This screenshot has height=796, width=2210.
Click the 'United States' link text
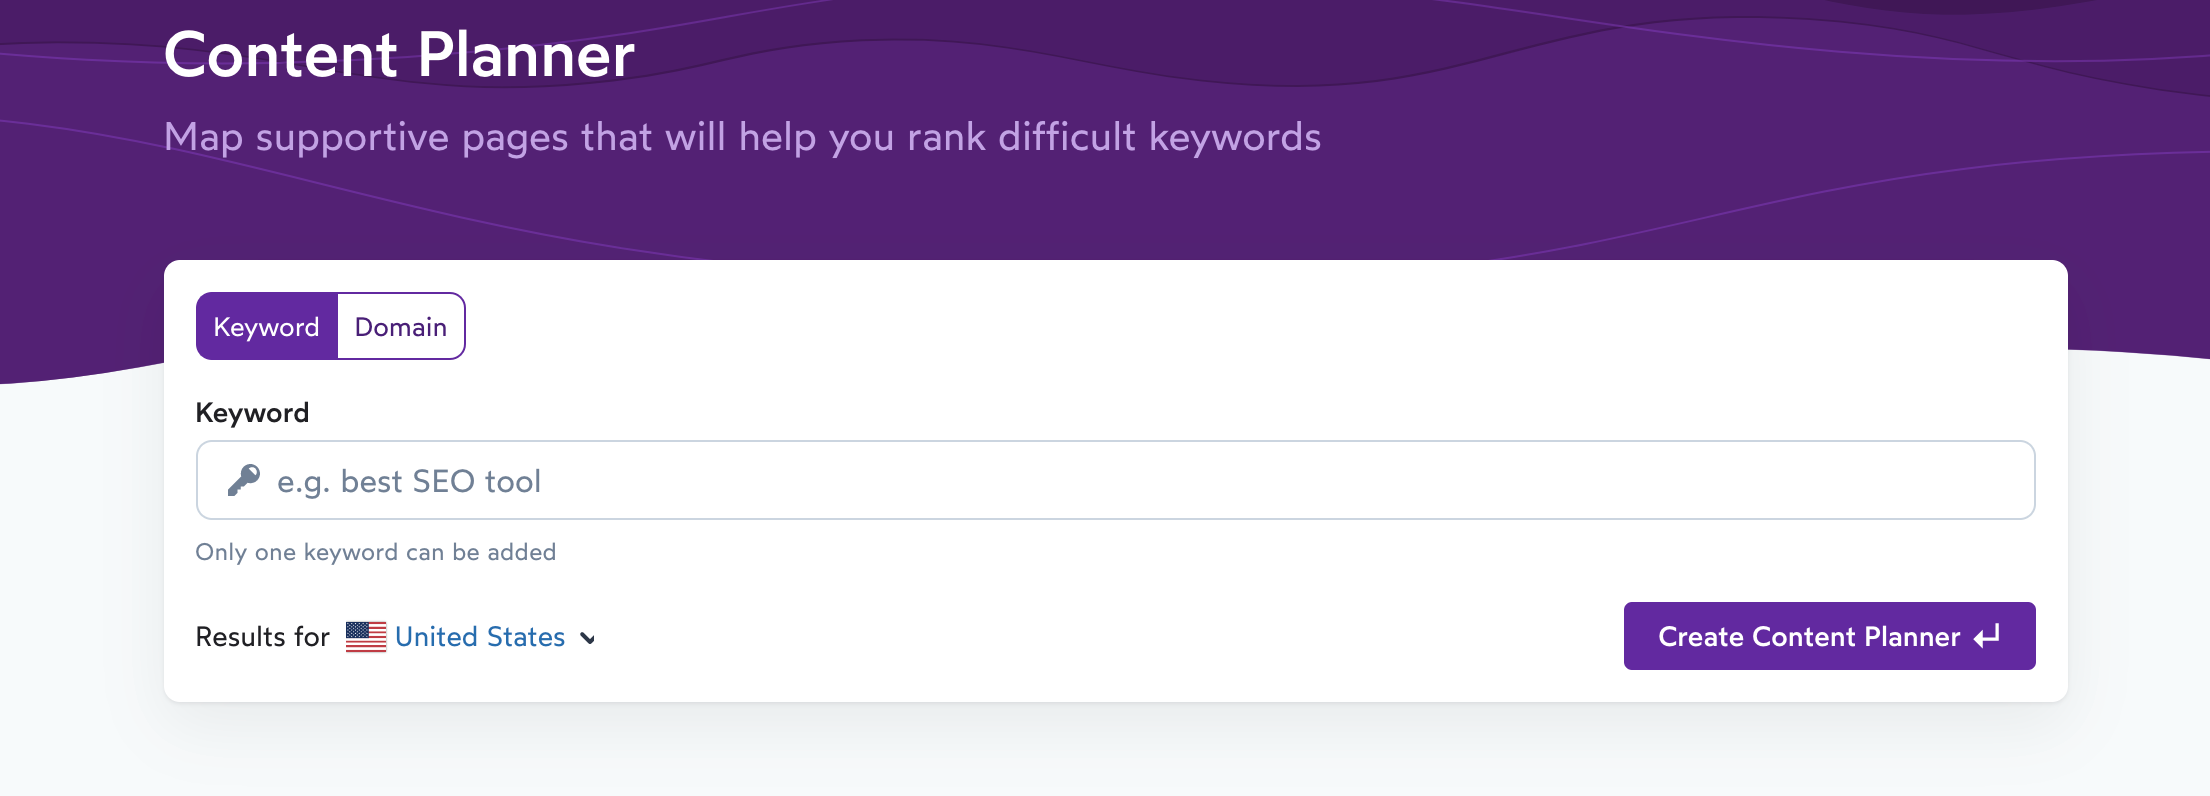tap(480, 637)
